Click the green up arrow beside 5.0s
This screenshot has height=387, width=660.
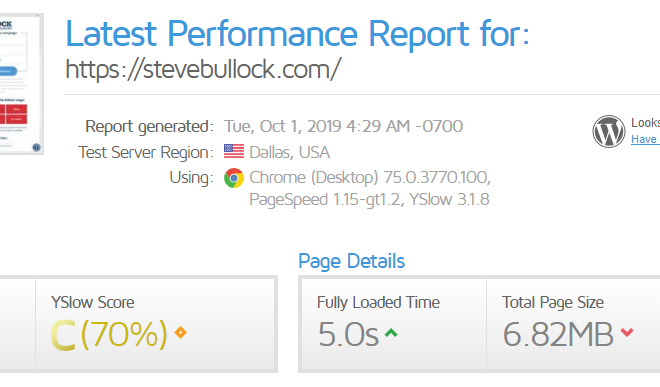(391, 333)
